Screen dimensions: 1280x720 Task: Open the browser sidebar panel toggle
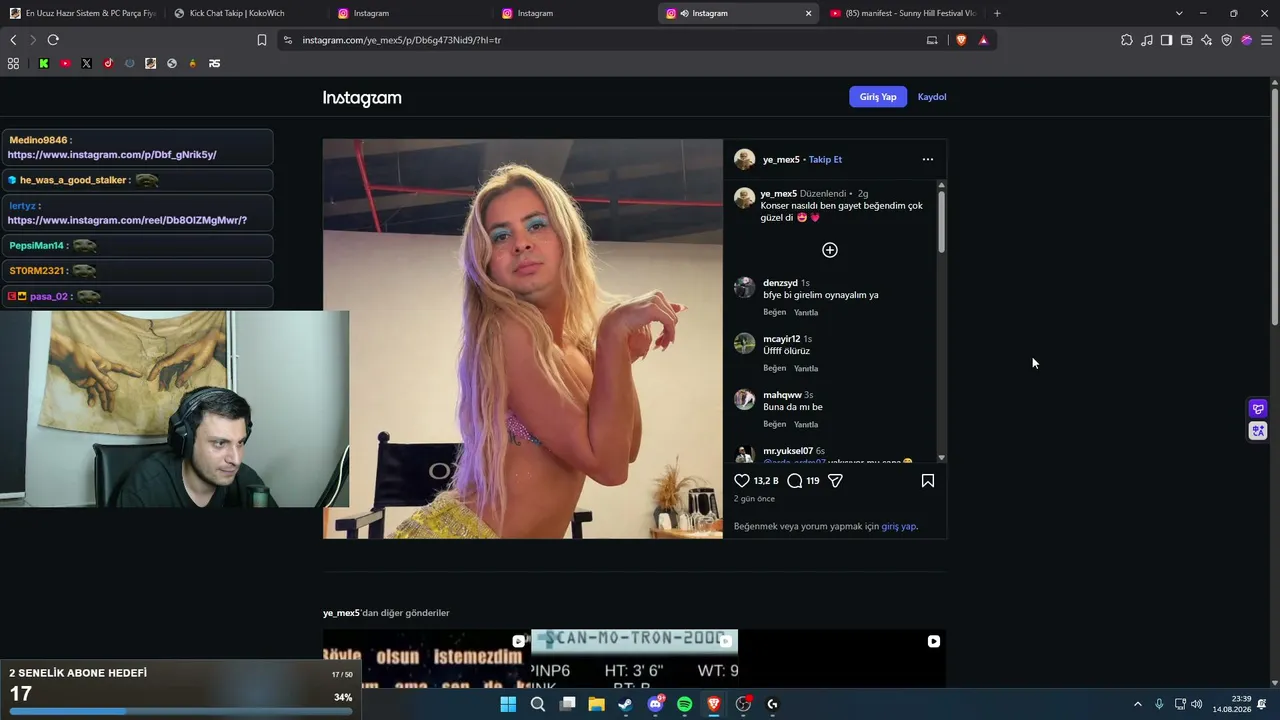(1167, 40)
